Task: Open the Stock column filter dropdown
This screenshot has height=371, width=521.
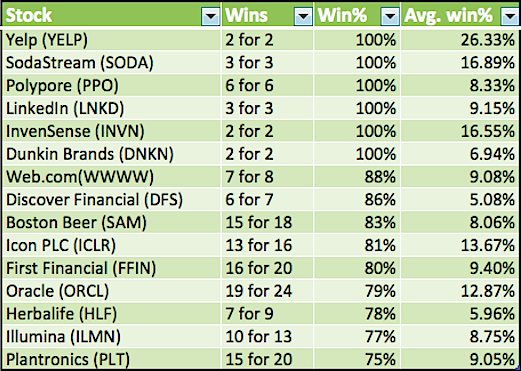Action: coord(210,15)
